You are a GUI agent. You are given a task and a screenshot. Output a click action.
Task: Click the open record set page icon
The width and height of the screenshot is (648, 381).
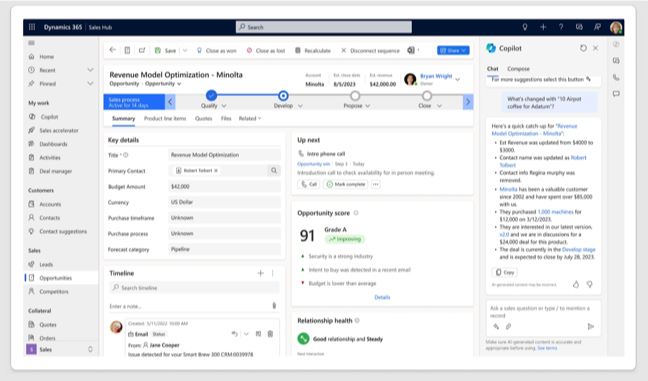pyautogui.click(x=127, y=50)
